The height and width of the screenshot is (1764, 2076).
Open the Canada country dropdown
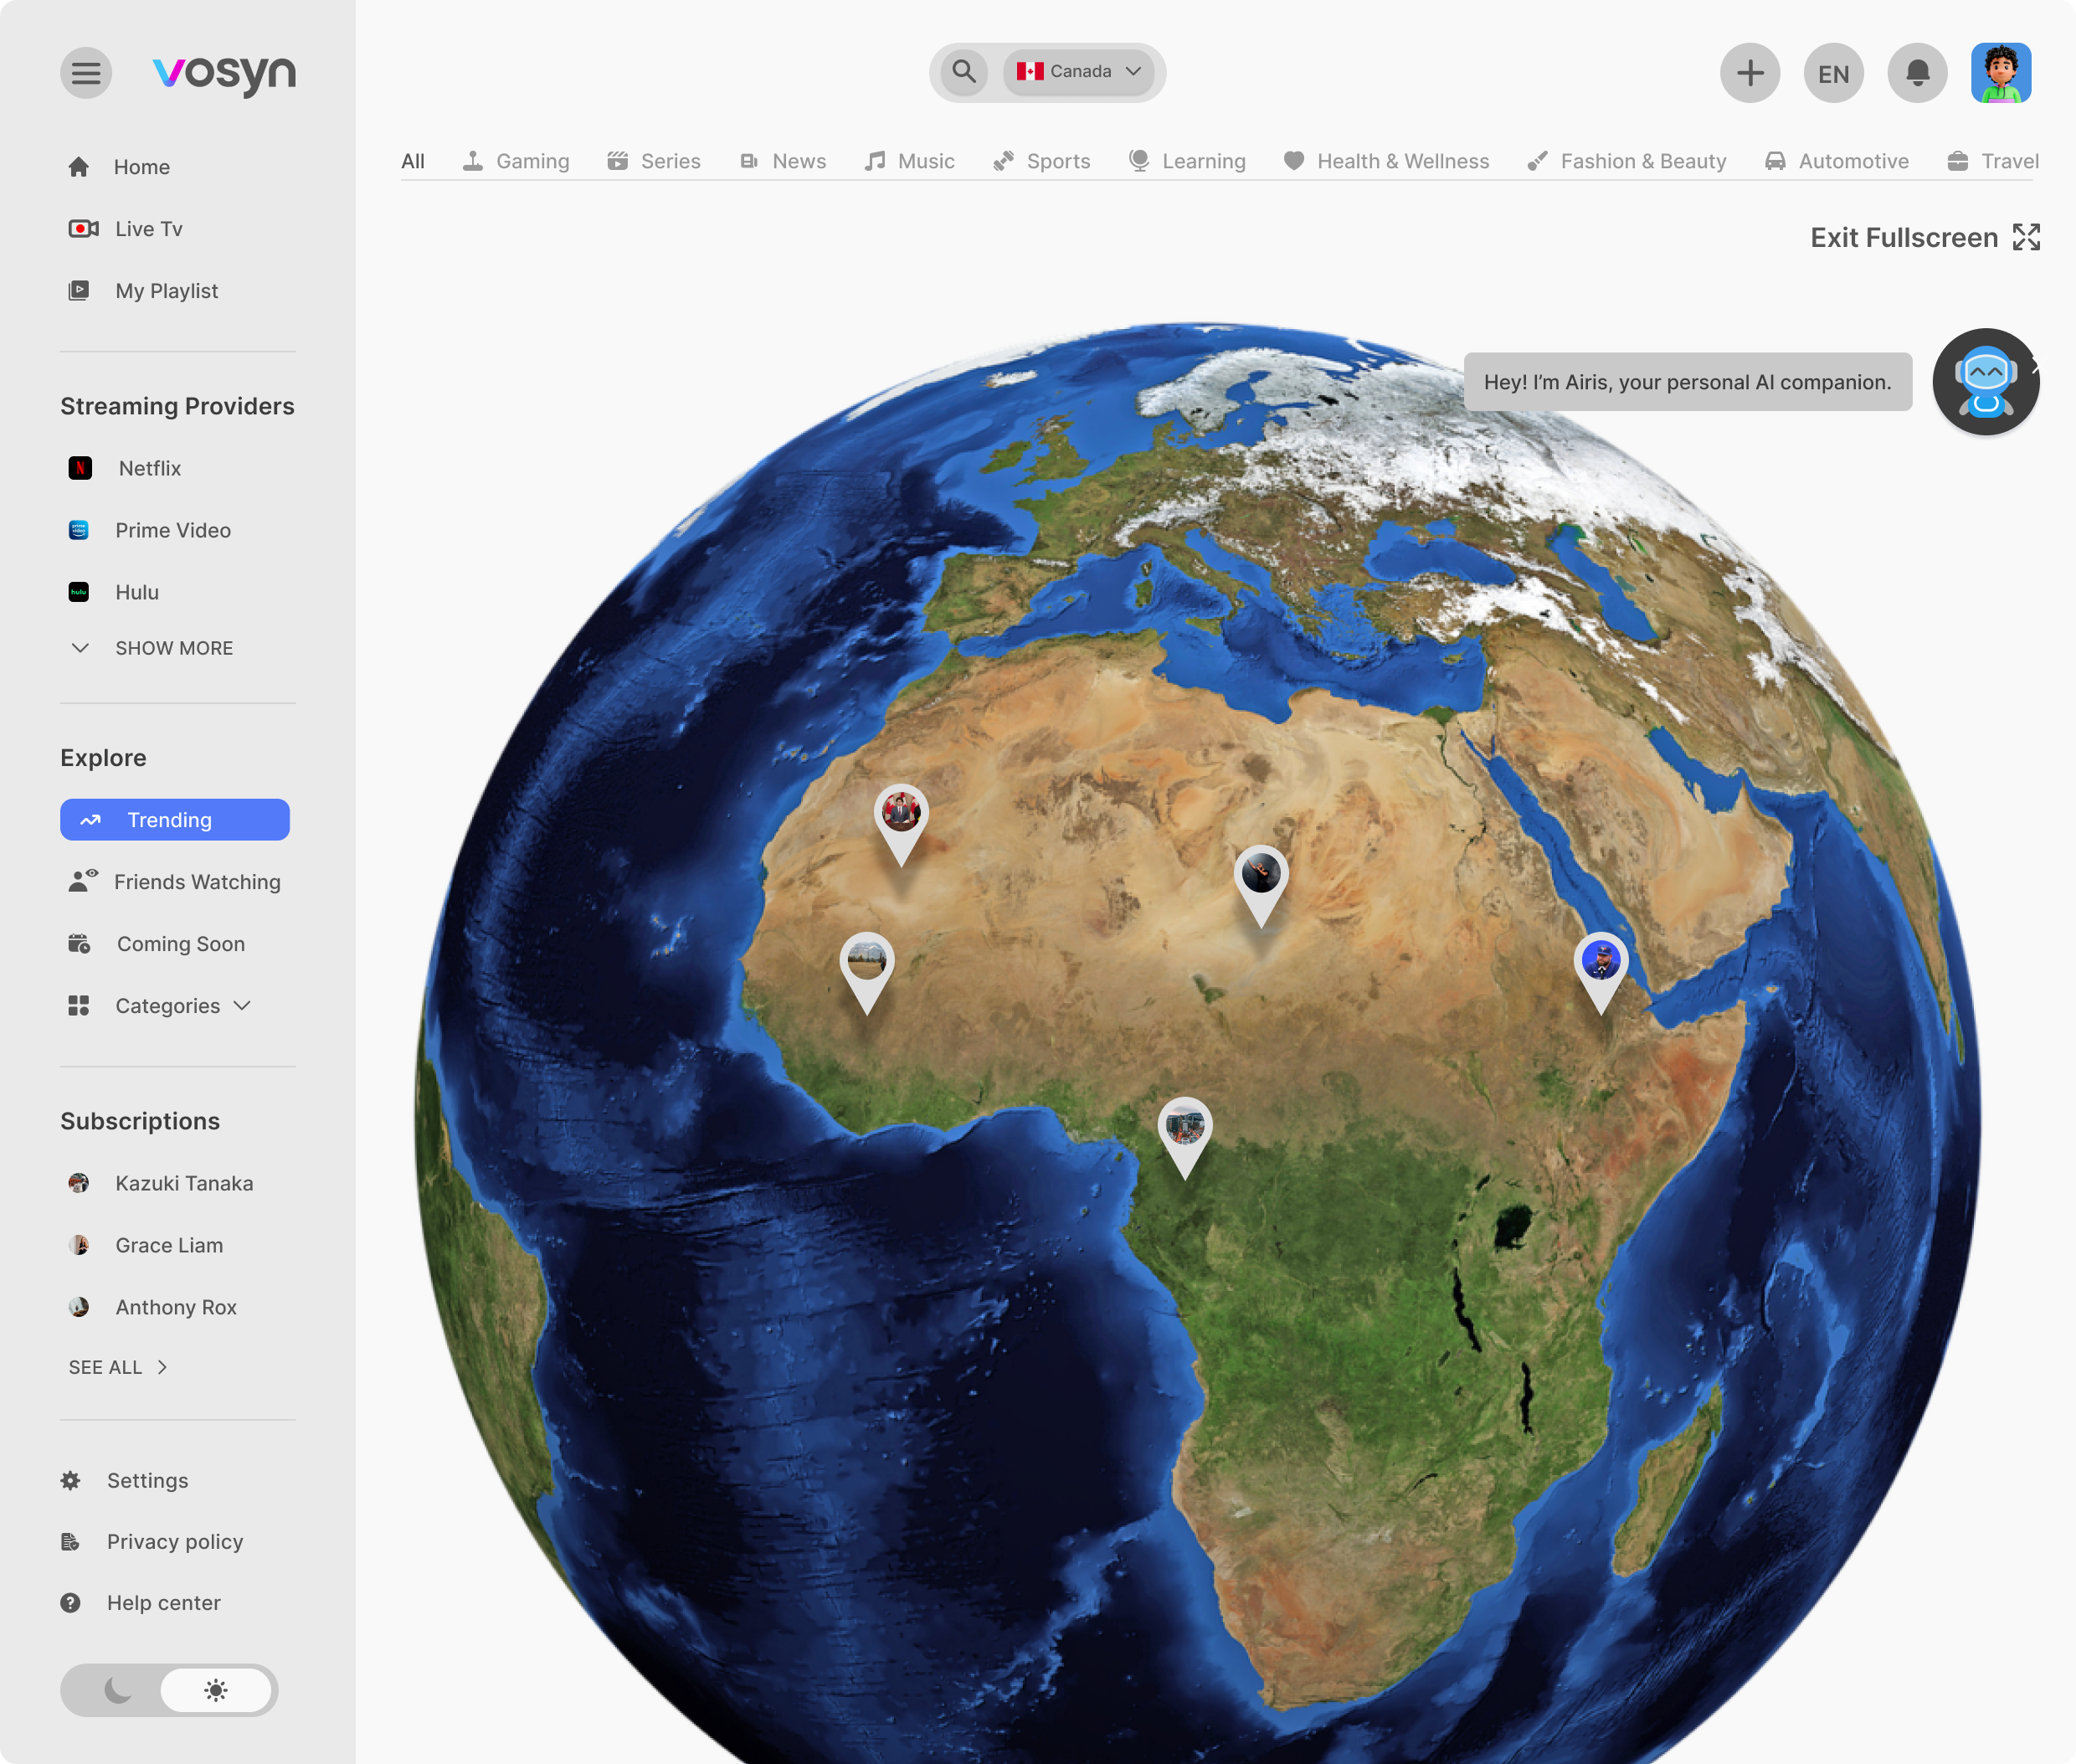coord(1078,72)
